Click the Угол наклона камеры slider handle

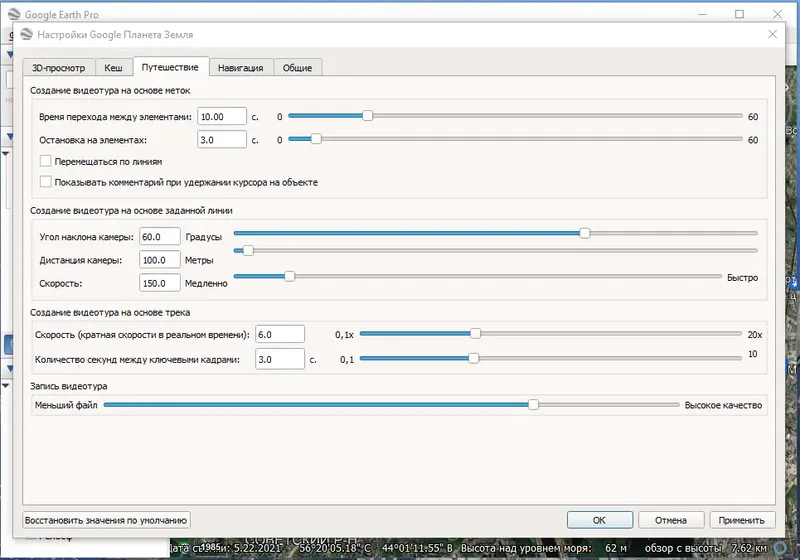585,233
